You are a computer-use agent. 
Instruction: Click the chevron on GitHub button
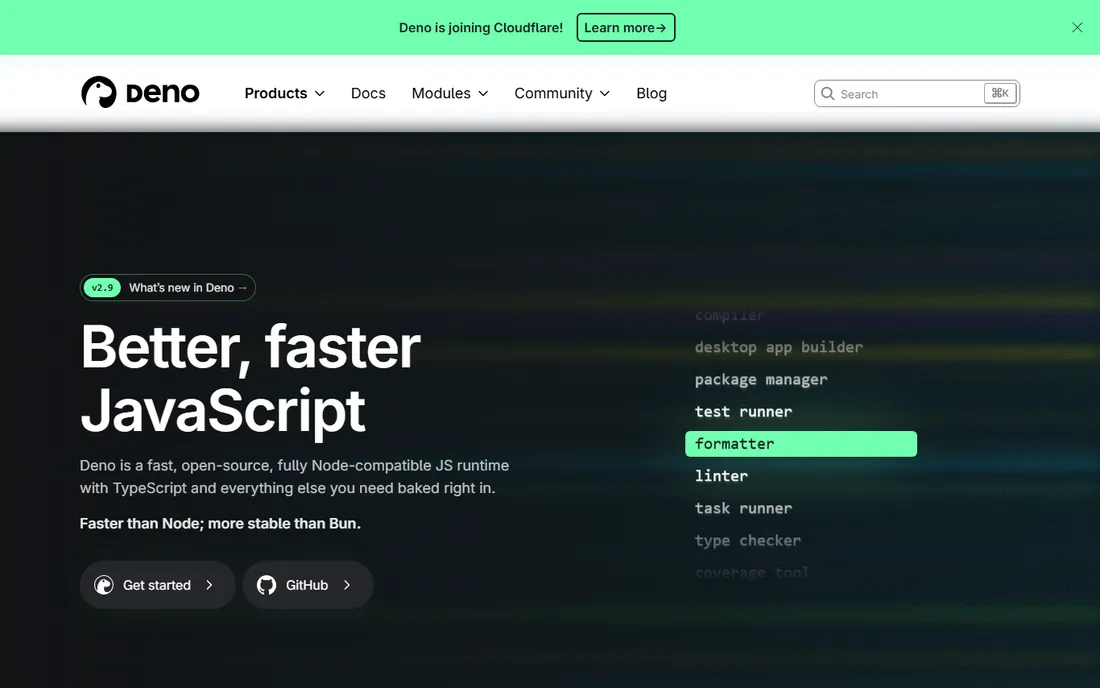click(347, 585)
